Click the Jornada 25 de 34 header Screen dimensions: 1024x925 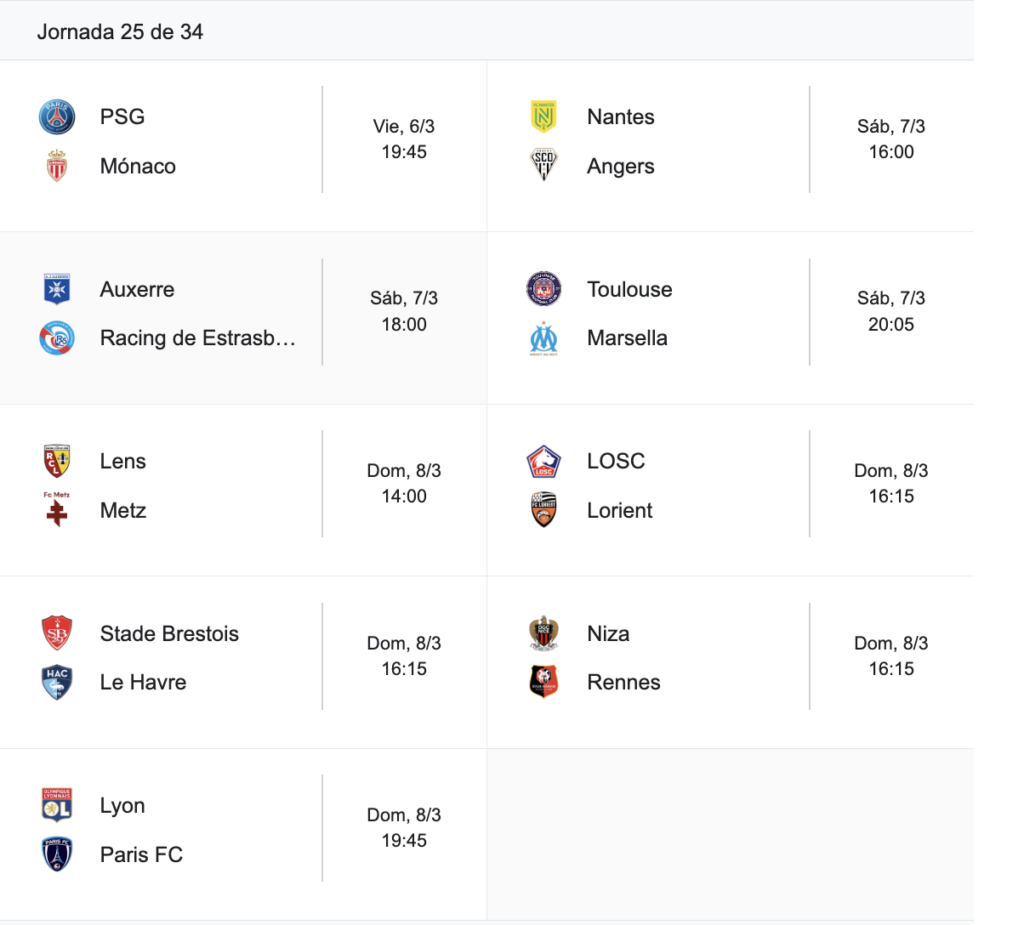(120, 32)
